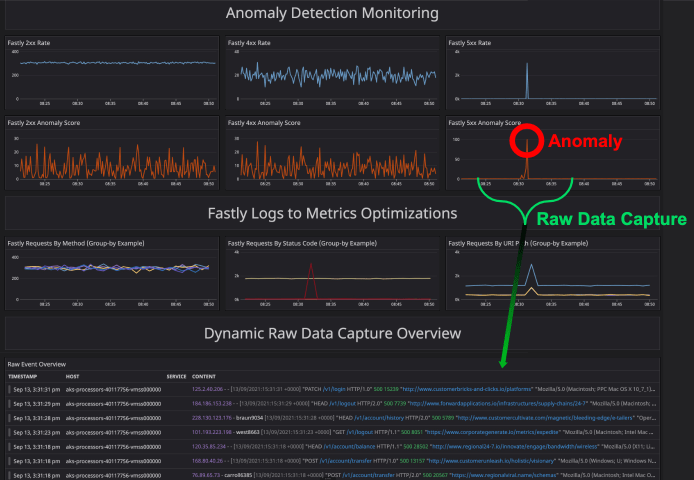Click the red anomaly circle marker
Screen dimensions: 694x480
pyautogui.click(x=525, y=141)
